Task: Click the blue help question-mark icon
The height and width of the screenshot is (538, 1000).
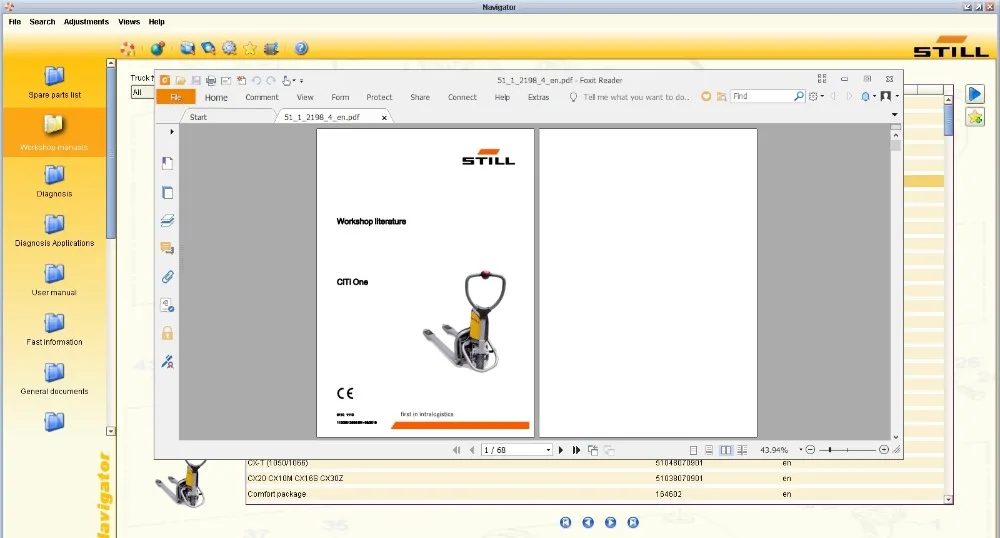Action: (x=301, y=48)
